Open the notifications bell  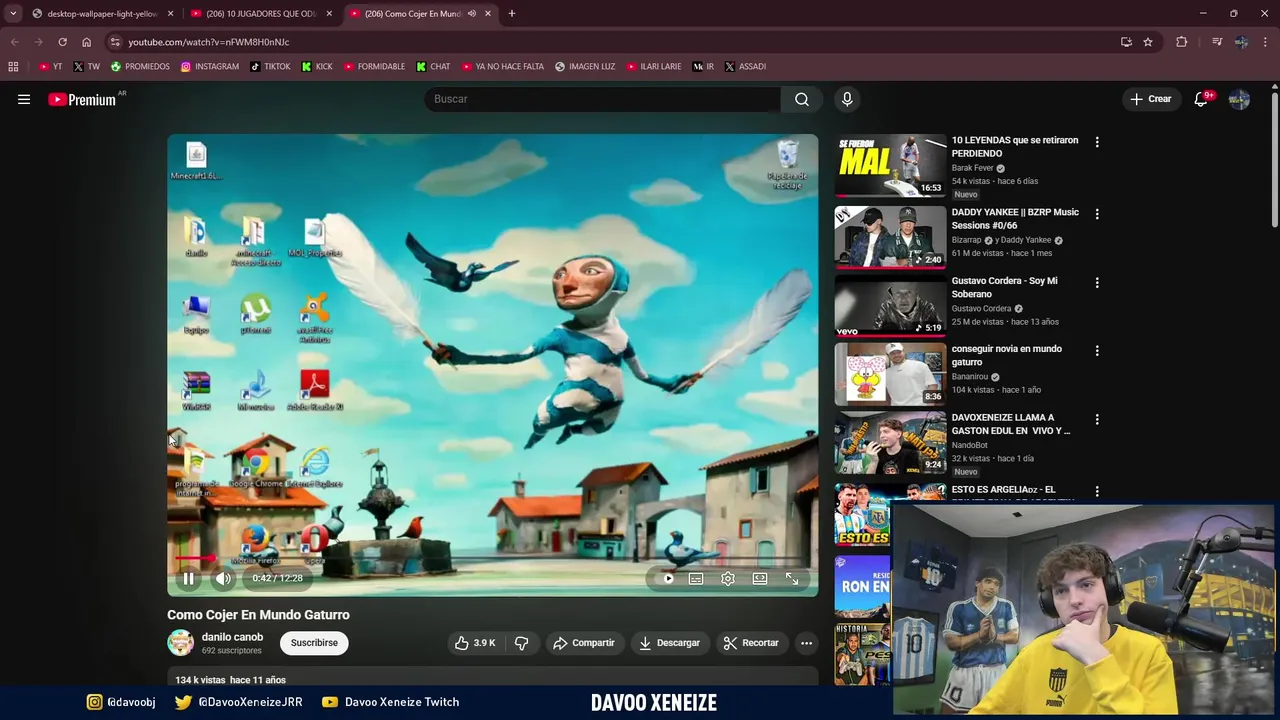[1202, 99]
